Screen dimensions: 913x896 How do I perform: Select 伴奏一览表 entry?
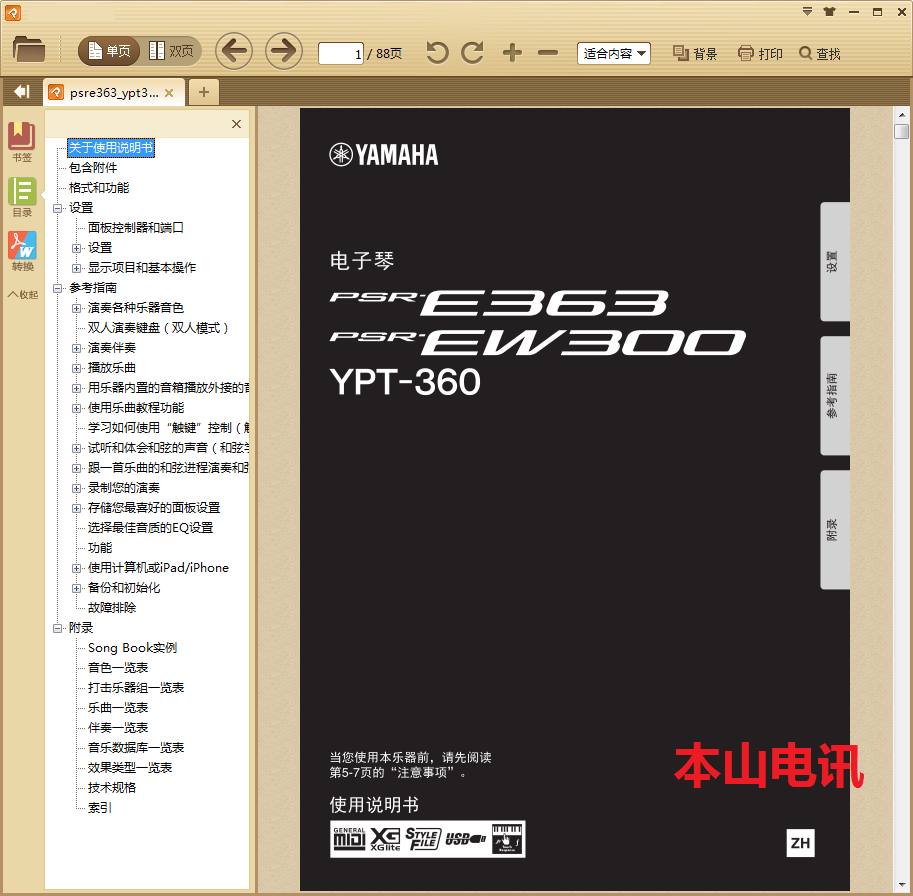click(118, 728)
